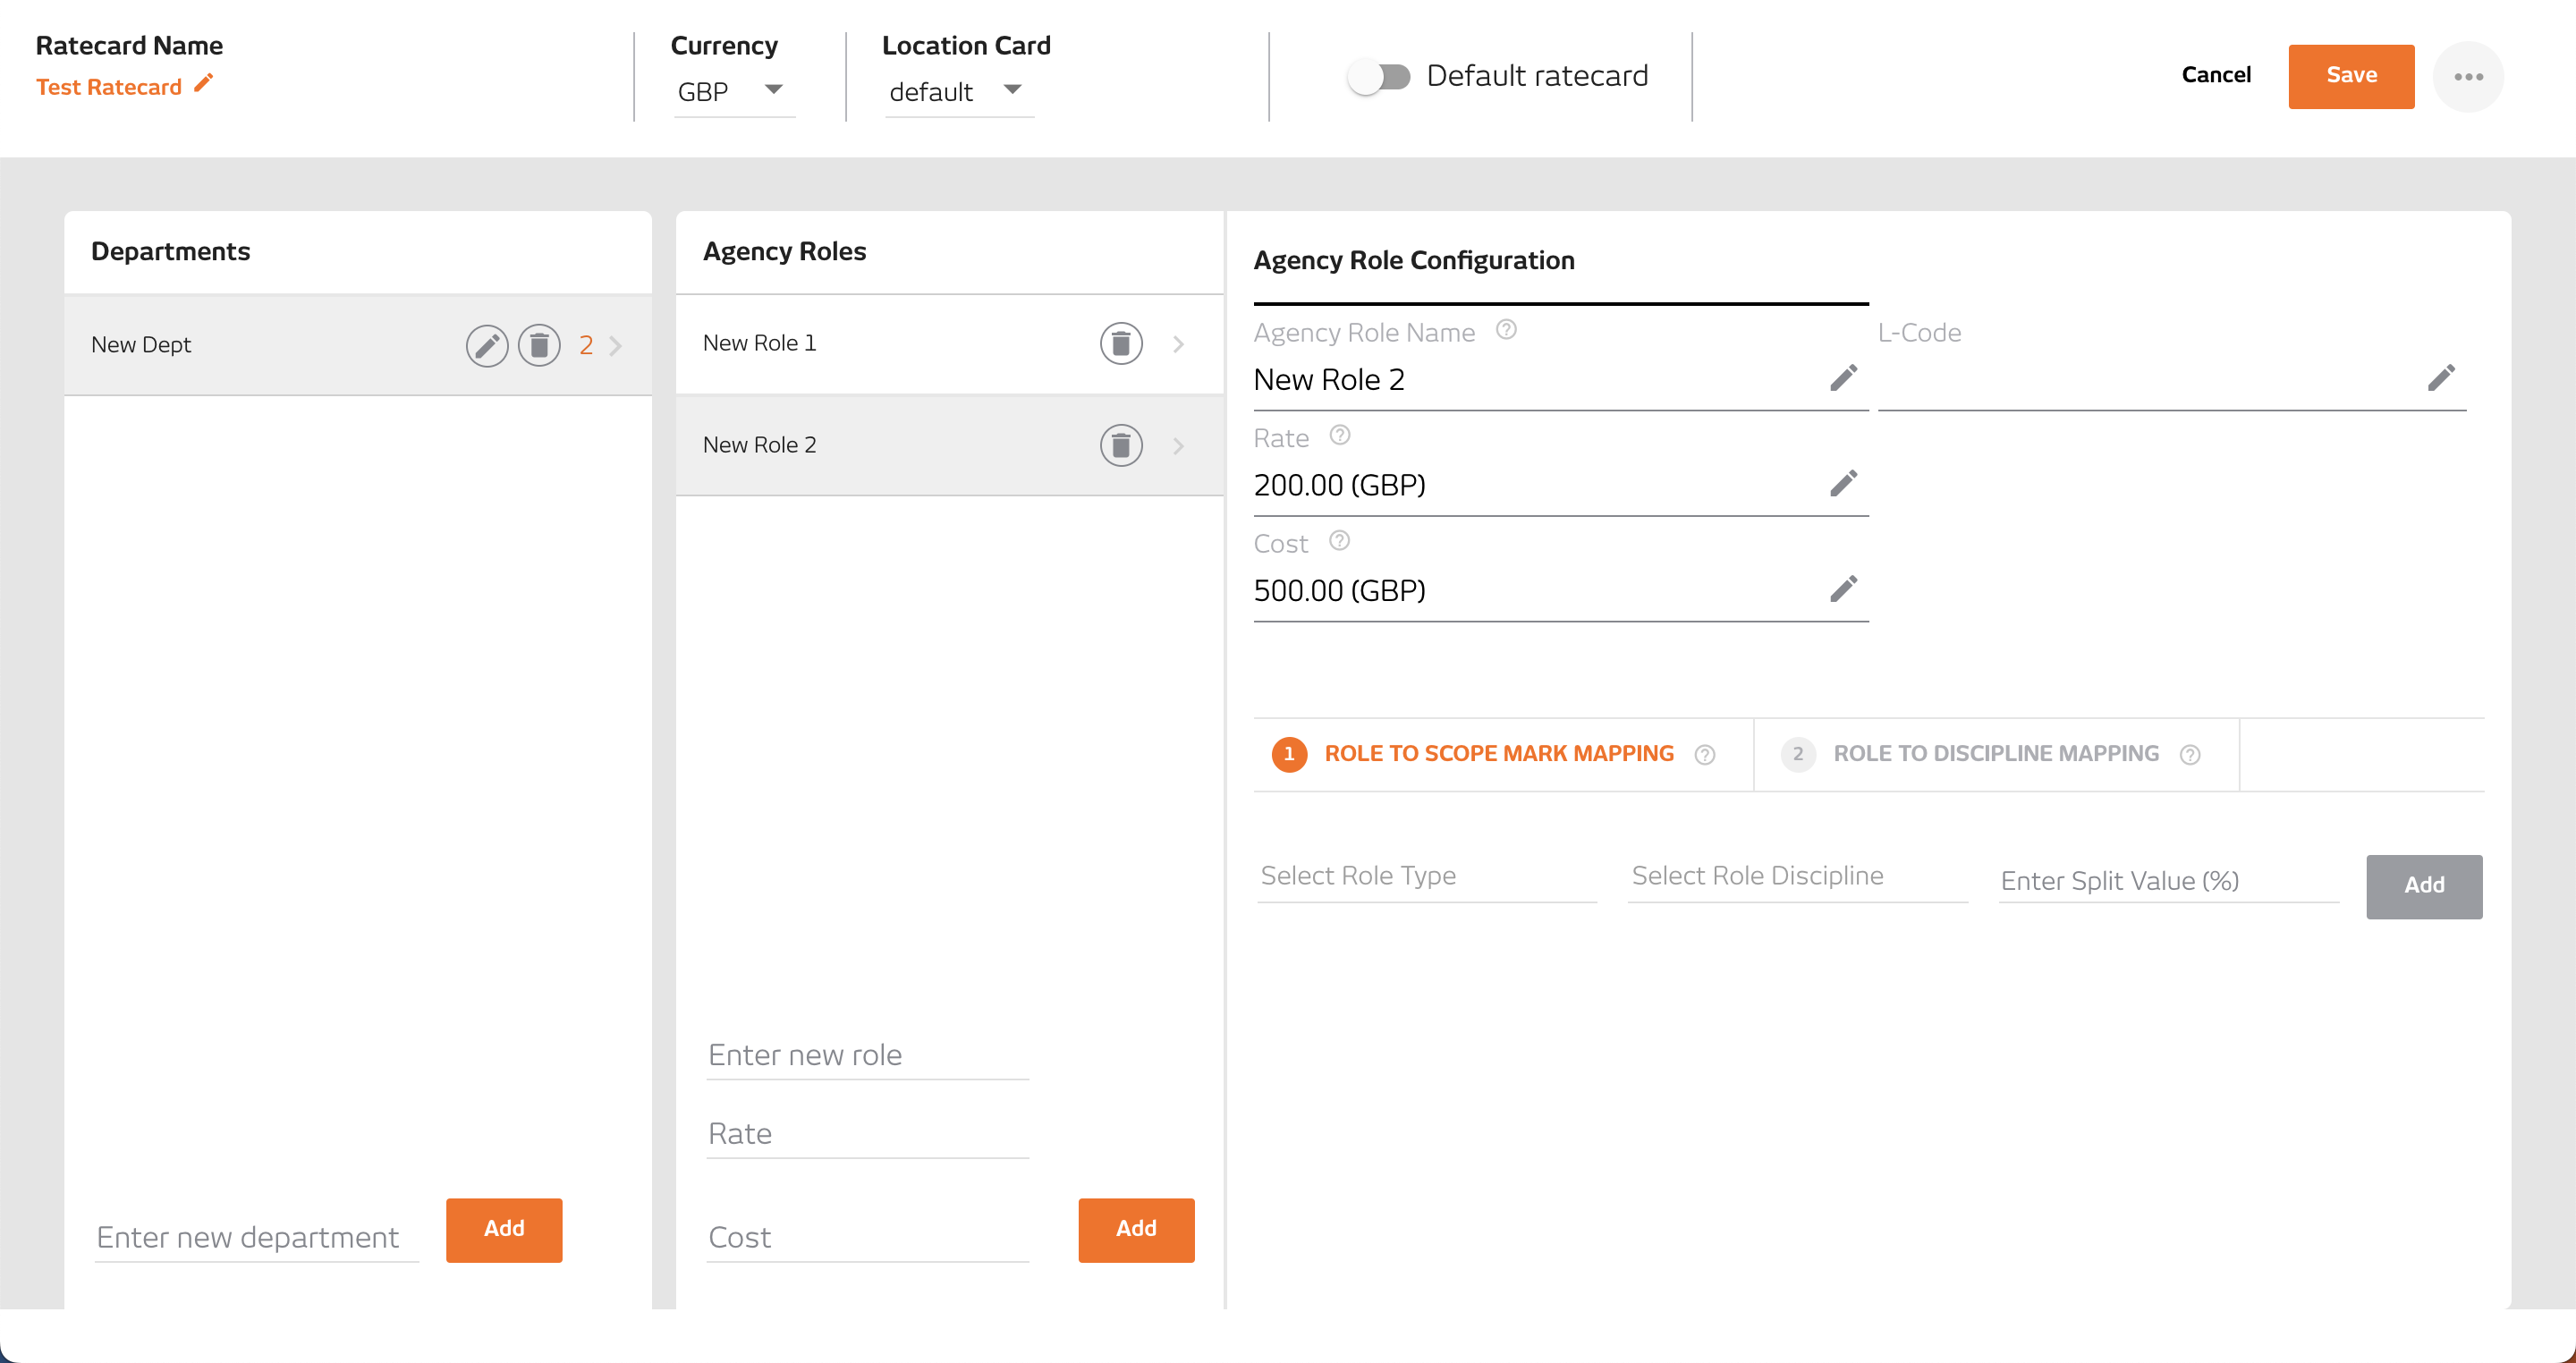Open the Location Card default dropdown

tap(959, 91)
